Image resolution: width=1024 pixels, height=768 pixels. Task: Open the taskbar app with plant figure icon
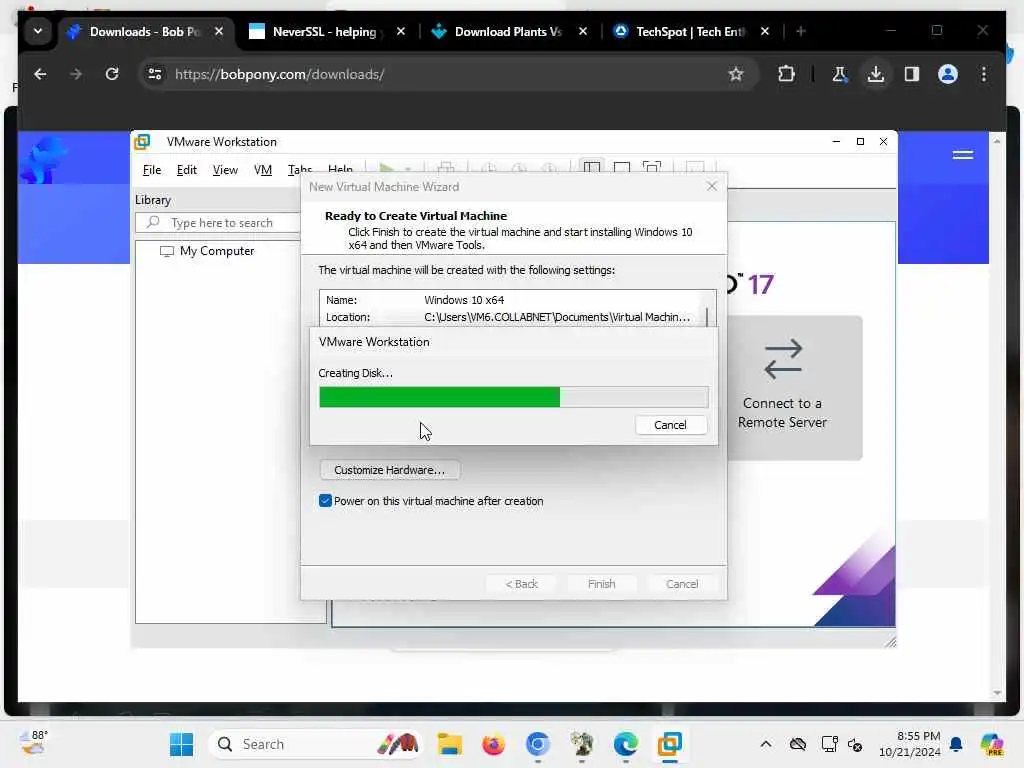click(x=581, y=744)
